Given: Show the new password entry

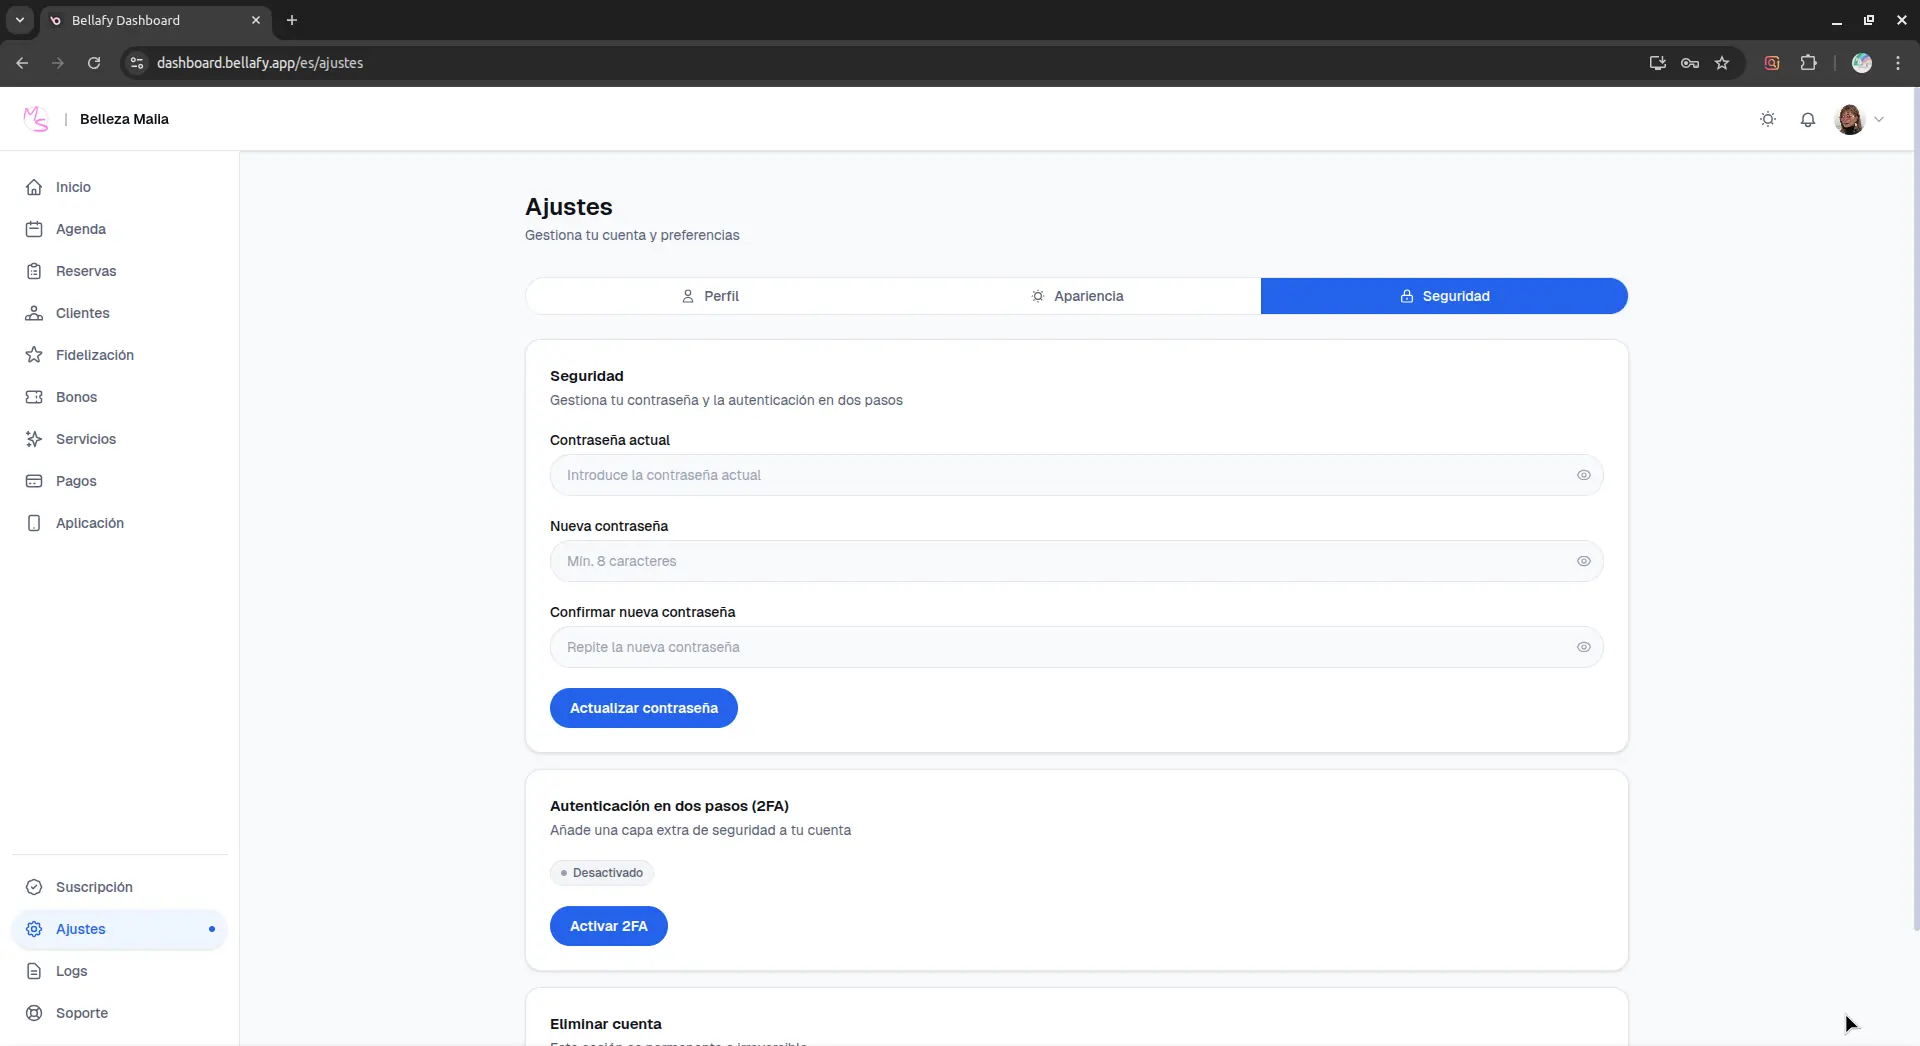Looking at the screenshot, I should [x=1583, y=561].
